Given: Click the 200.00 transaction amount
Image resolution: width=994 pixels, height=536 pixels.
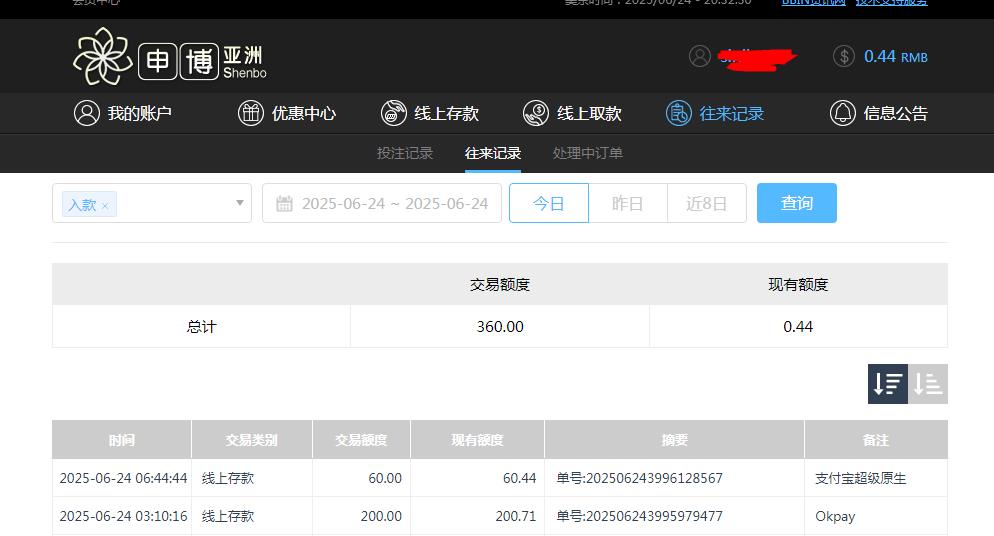Looking at the screenshot, I should point(381,516).
